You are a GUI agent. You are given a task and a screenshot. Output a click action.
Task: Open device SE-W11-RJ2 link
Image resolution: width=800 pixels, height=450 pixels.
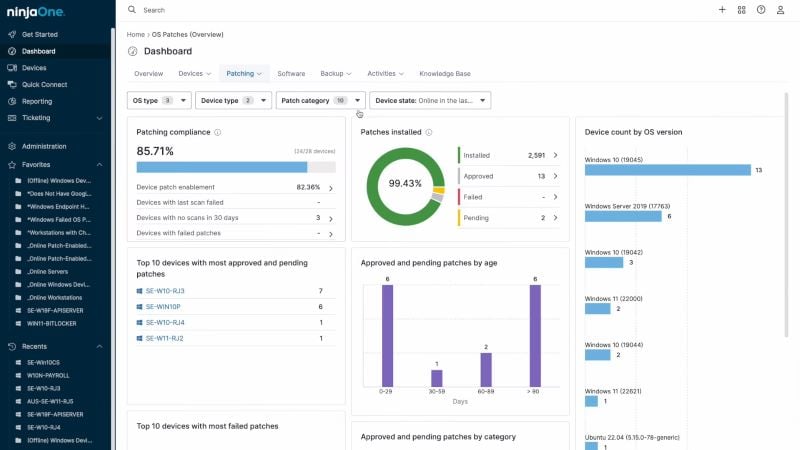pos(165,338)
